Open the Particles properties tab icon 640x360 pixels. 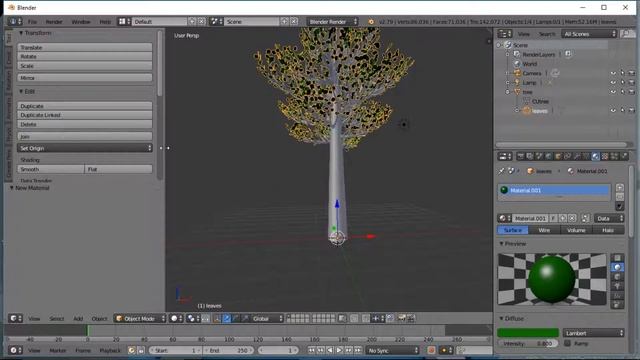click(614, 156)
